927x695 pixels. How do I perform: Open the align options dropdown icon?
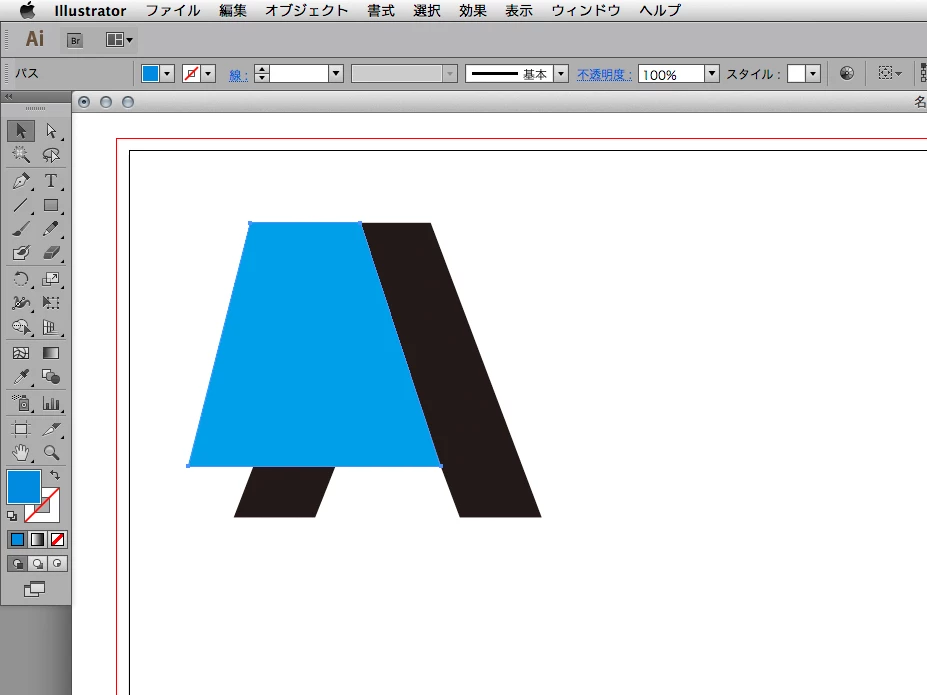coord(890,73)
